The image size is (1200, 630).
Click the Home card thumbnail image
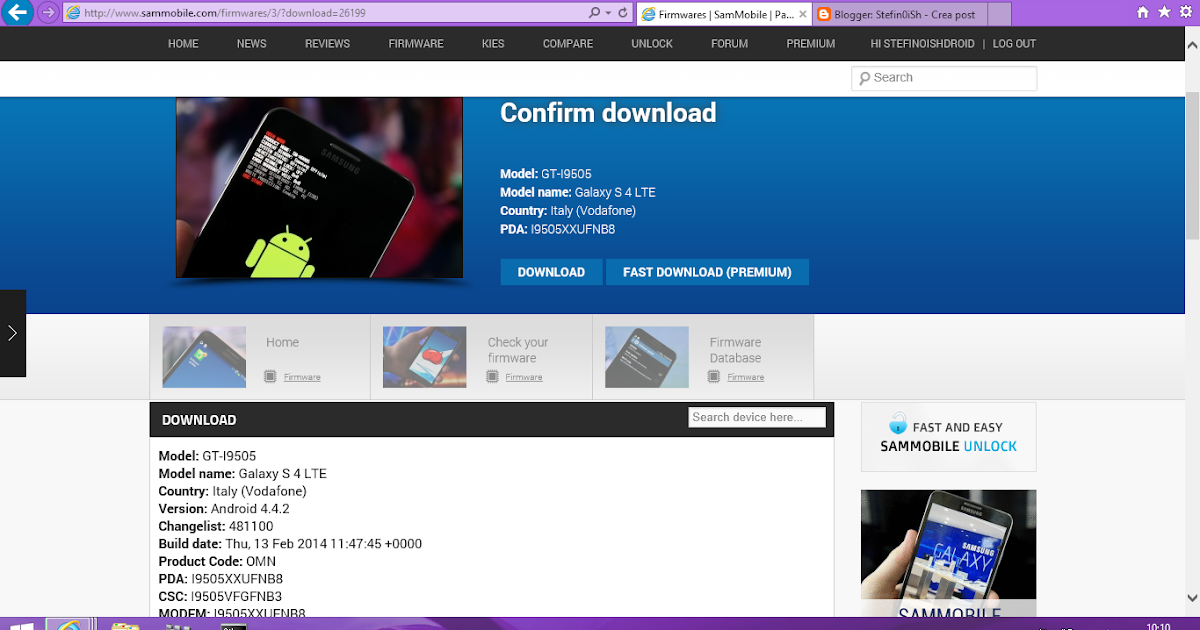[204, 357]
